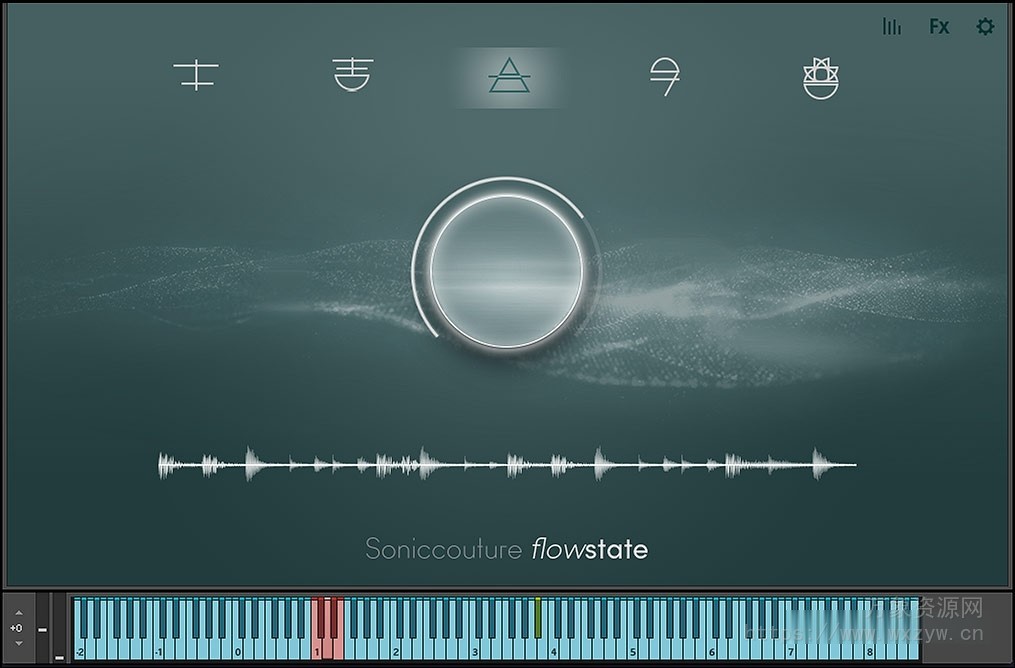This screenshot has width=1015, height=668.
Task: Select the first crossed-lines element symbol
Action: click(195, 75)
